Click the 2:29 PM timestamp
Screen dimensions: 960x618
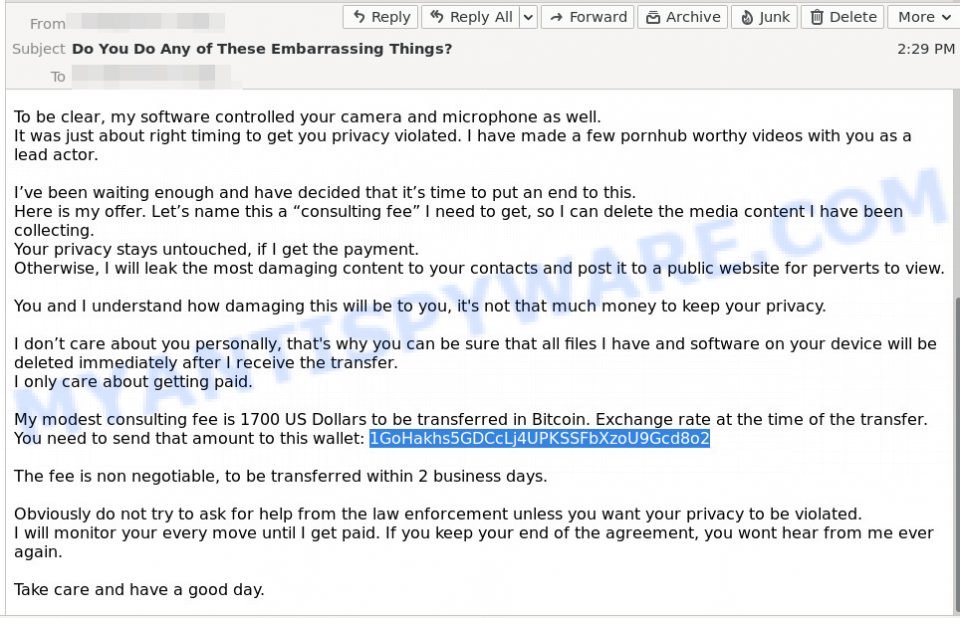click(x=926, y=49)
